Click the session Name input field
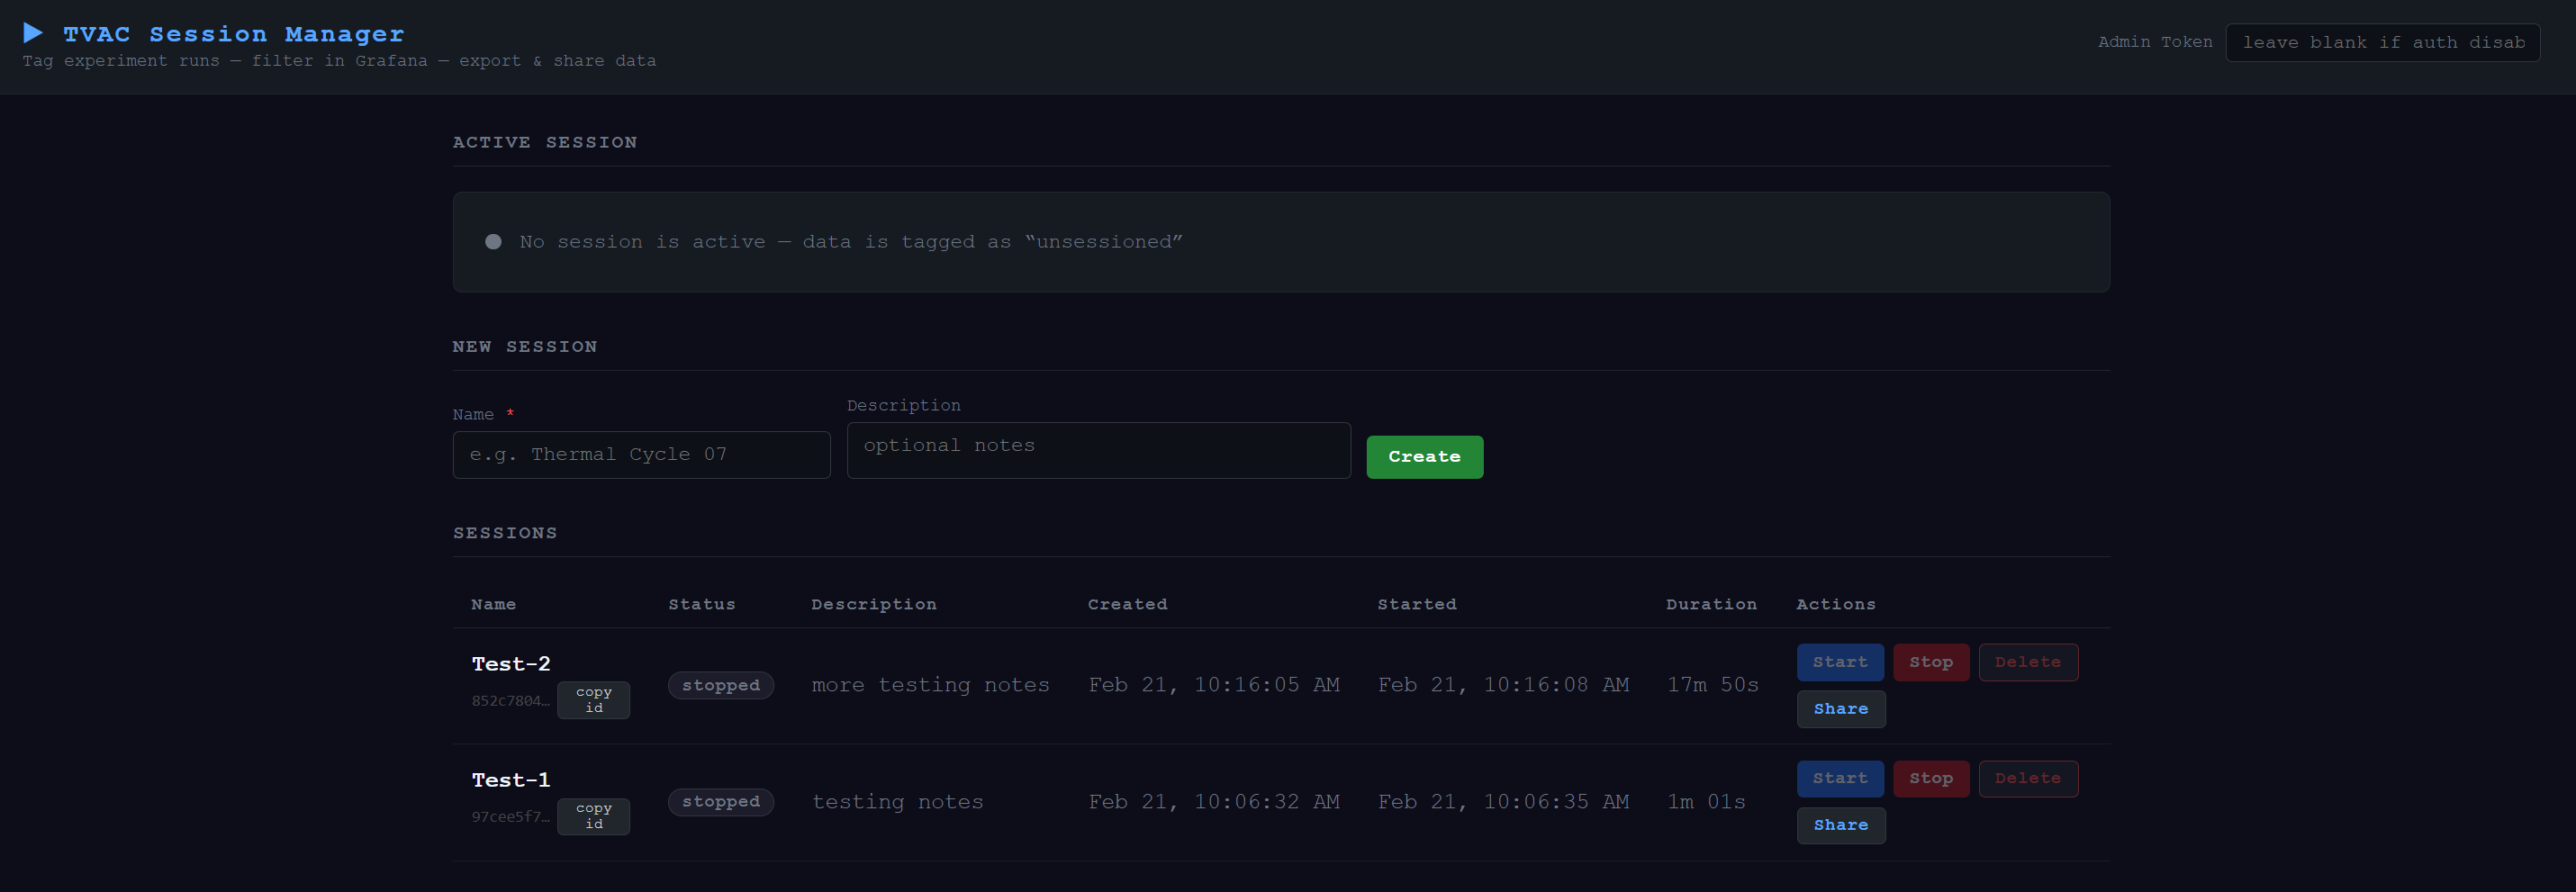The width and height of the screenshot is (2576, 892). pos(641,455)
